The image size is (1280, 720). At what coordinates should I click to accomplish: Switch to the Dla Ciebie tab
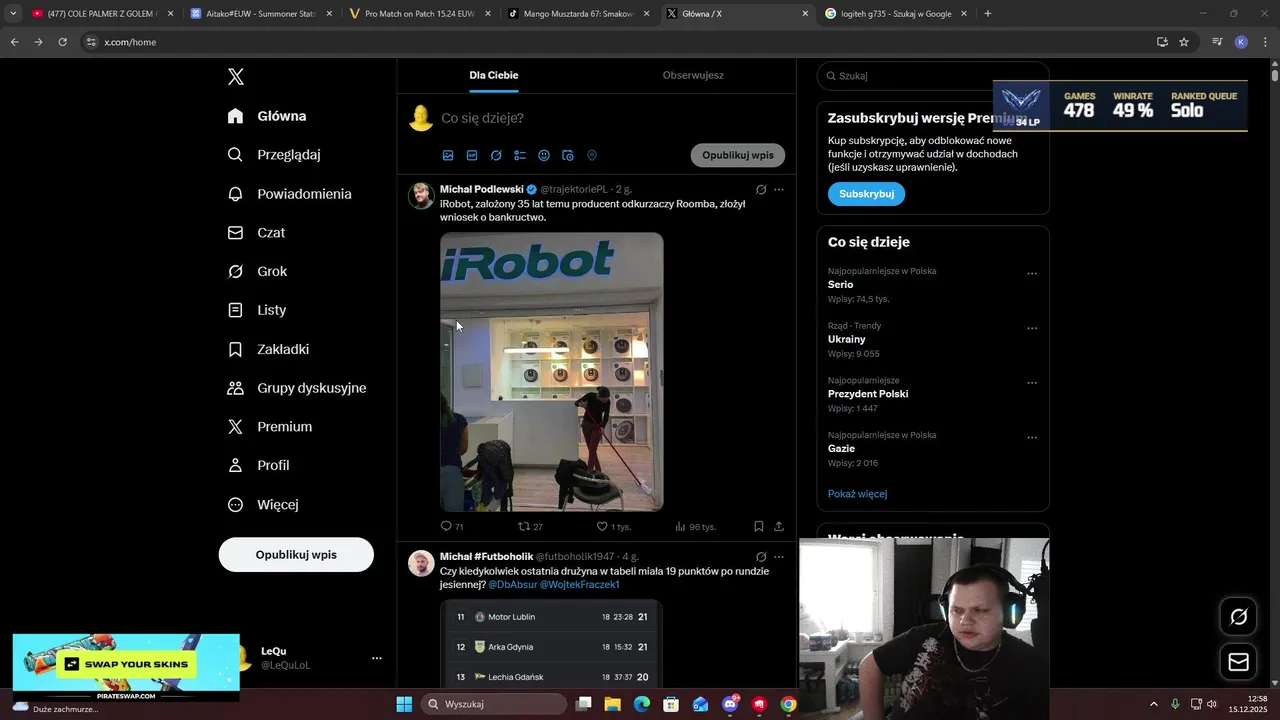pos(494,75)
